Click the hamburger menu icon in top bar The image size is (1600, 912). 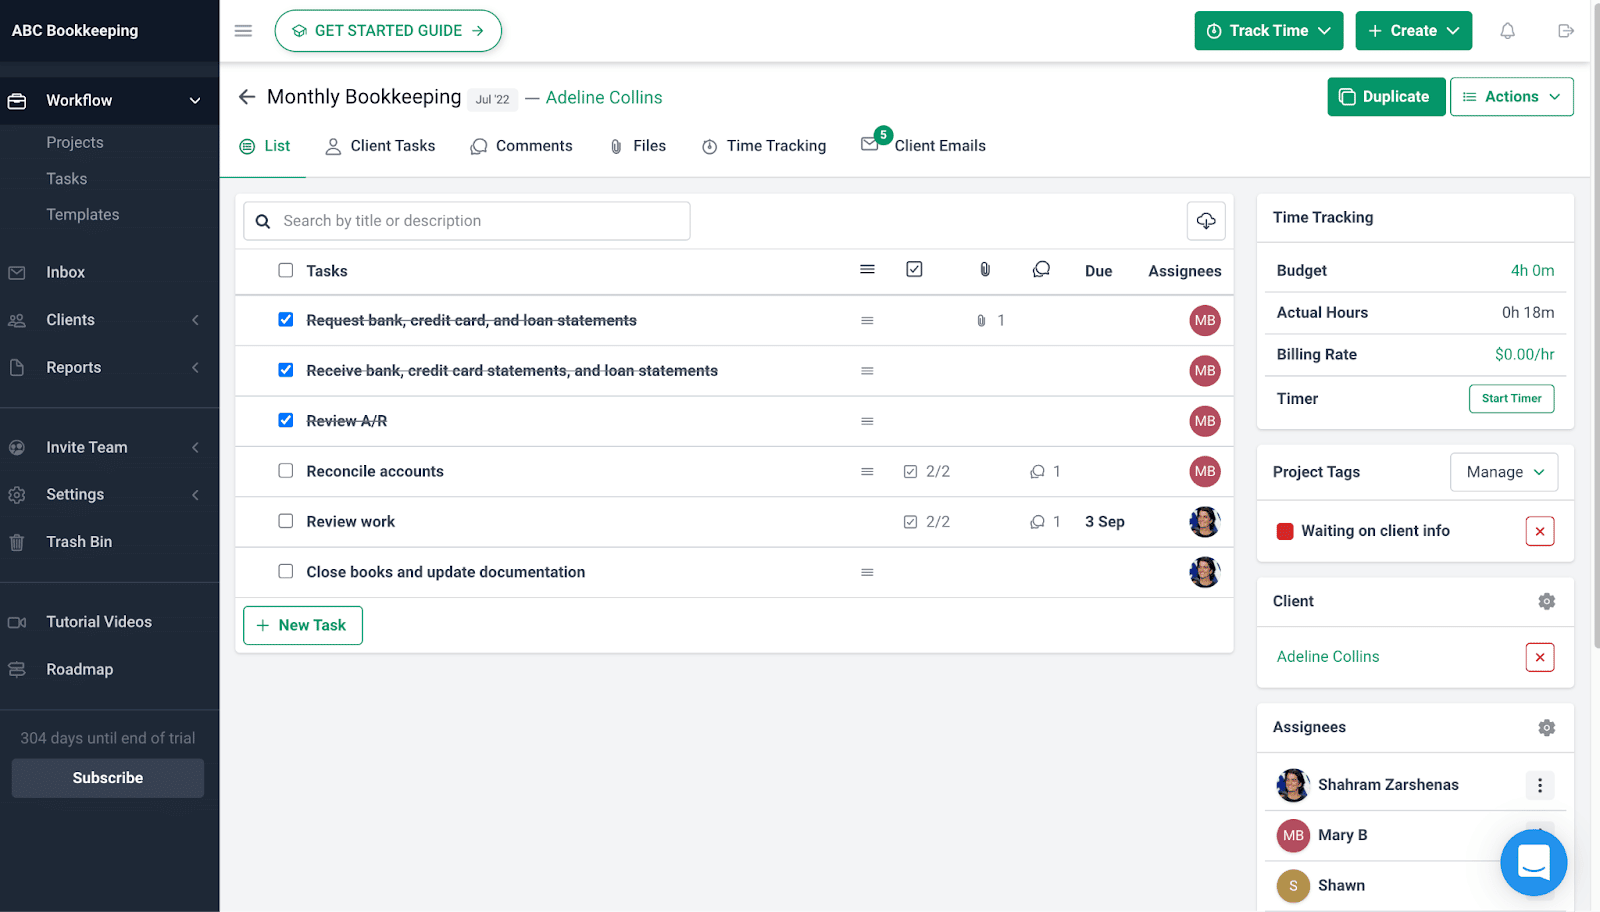click(243, 31)
